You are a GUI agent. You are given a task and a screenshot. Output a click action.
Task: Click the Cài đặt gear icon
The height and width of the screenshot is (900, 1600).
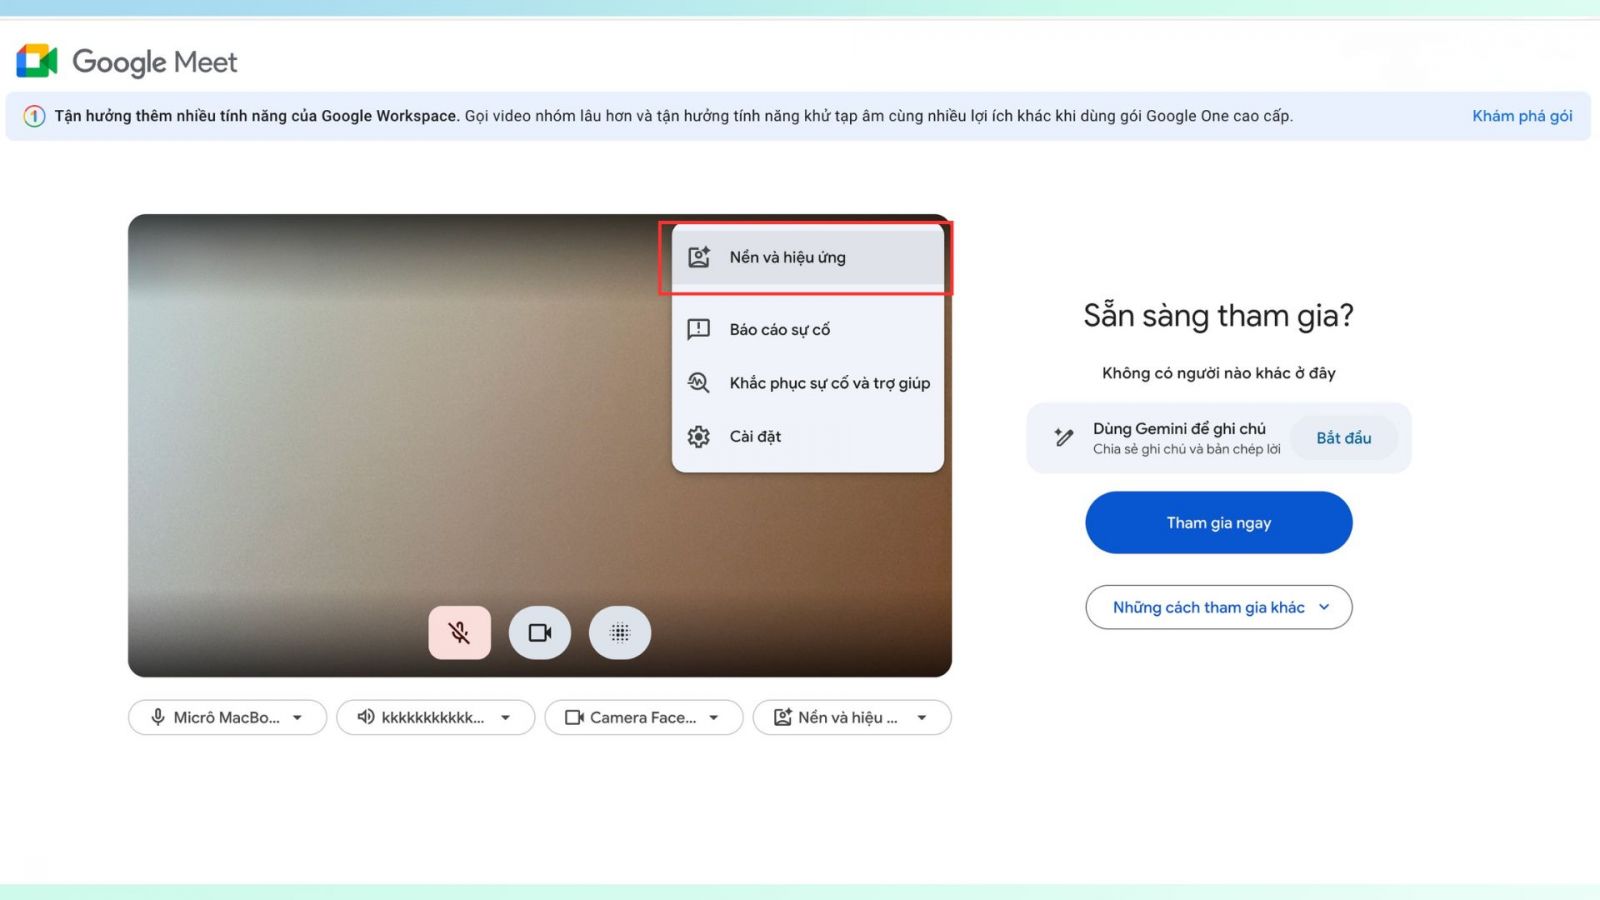(x=699, y=437)
